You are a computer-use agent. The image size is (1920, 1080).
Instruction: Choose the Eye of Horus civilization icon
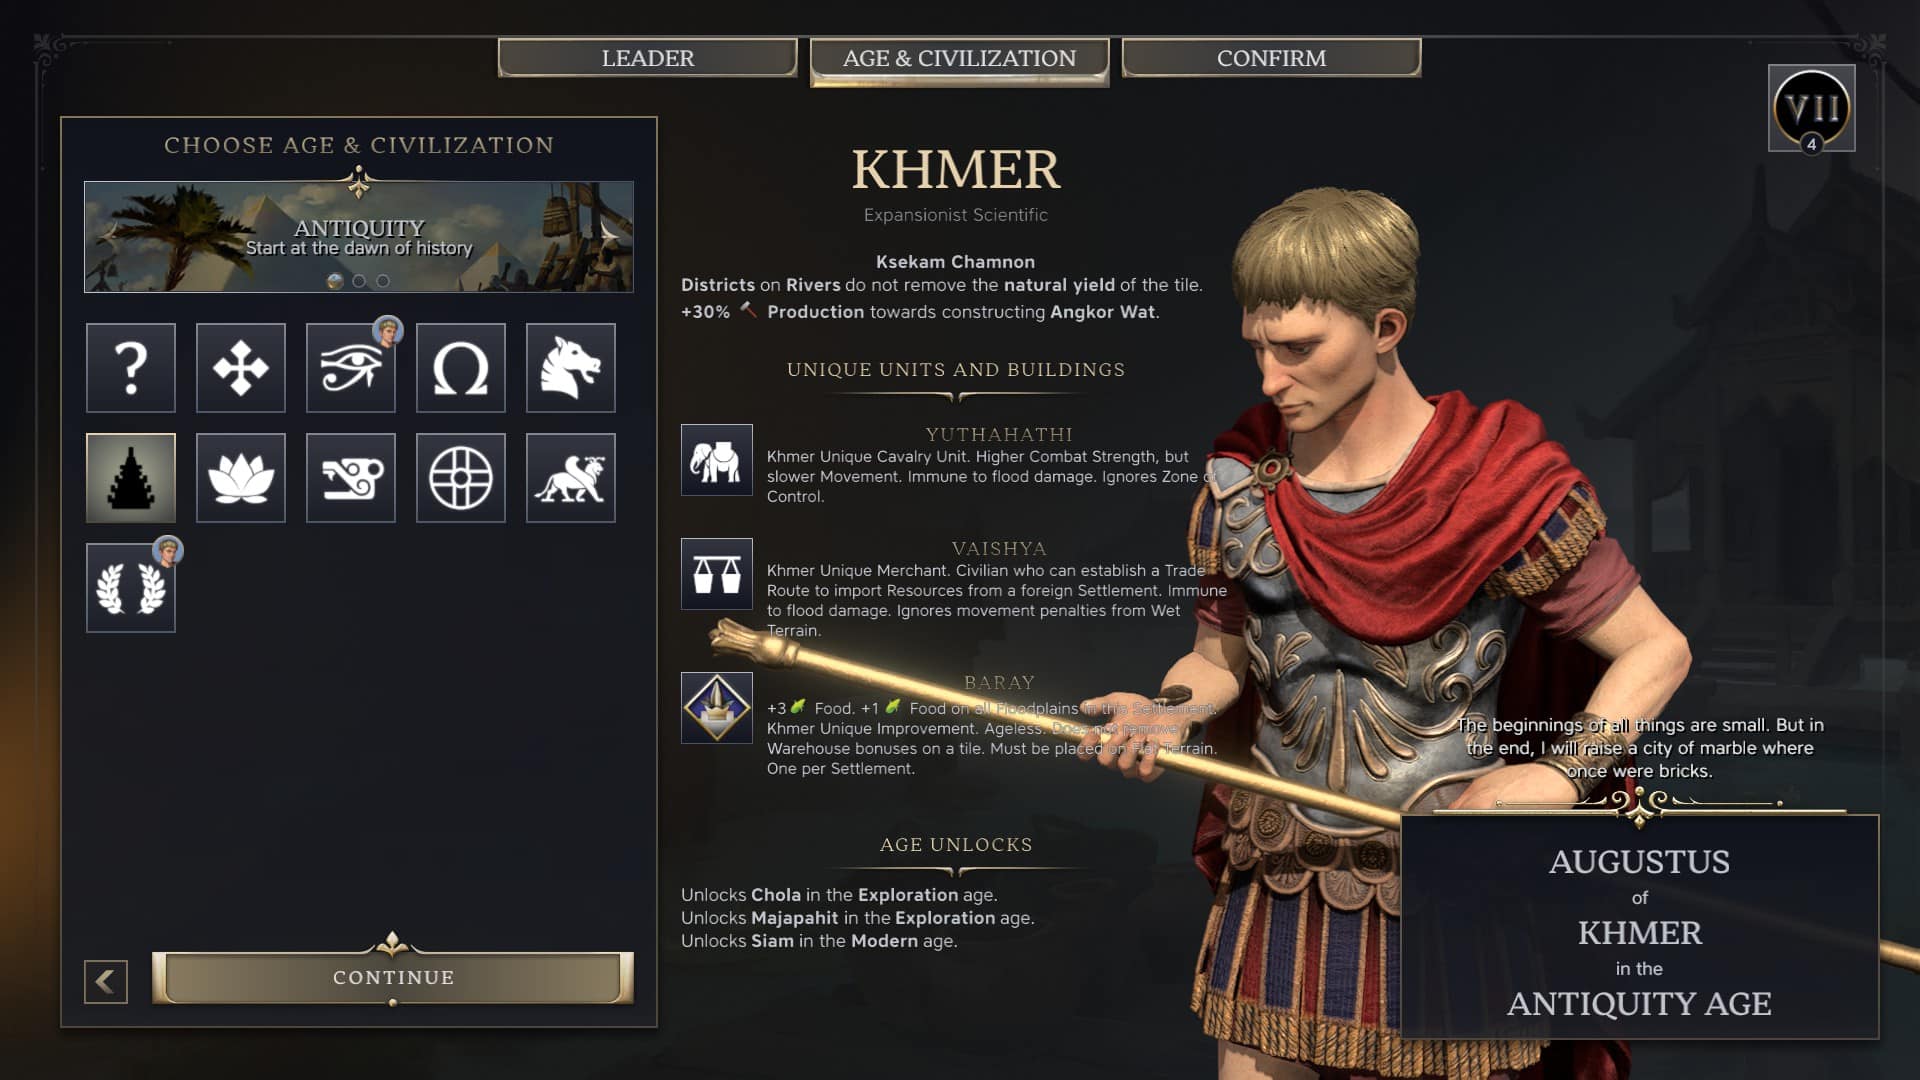[x=351, y=368]
